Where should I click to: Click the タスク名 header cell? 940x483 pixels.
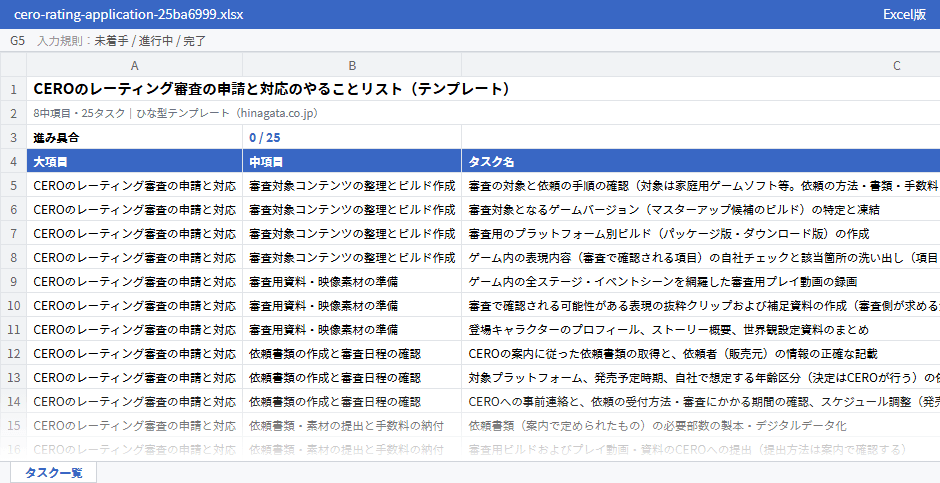pos(701,161)
